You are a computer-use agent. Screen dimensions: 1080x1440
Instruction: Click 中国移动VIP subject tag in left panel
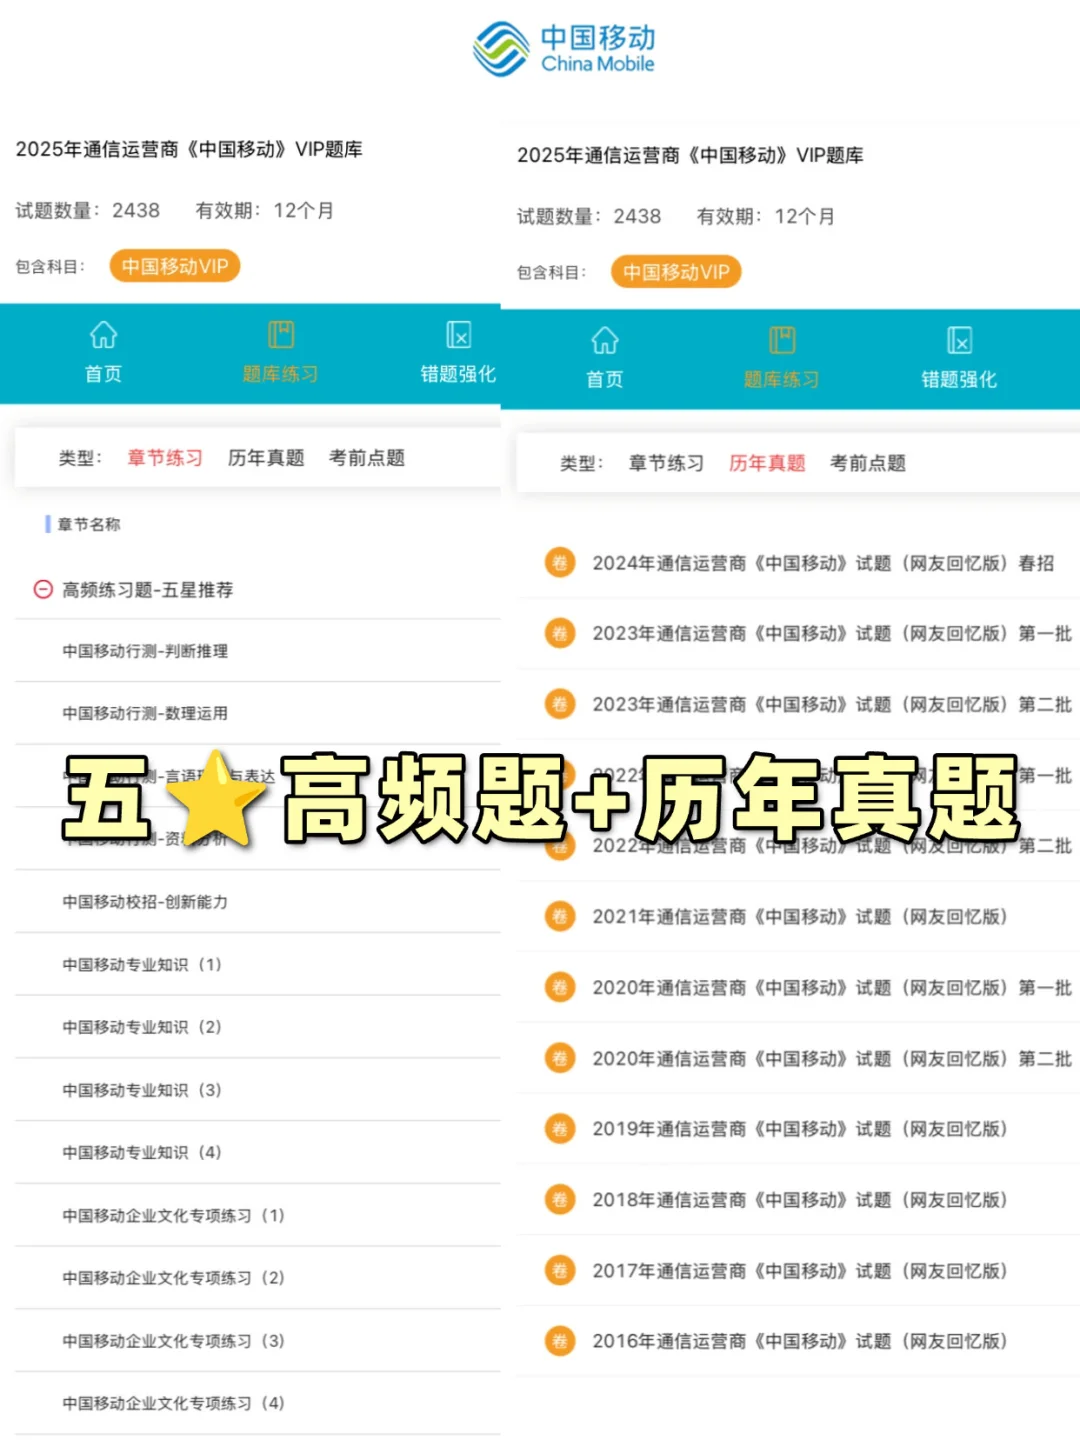(x=175, y=266)
